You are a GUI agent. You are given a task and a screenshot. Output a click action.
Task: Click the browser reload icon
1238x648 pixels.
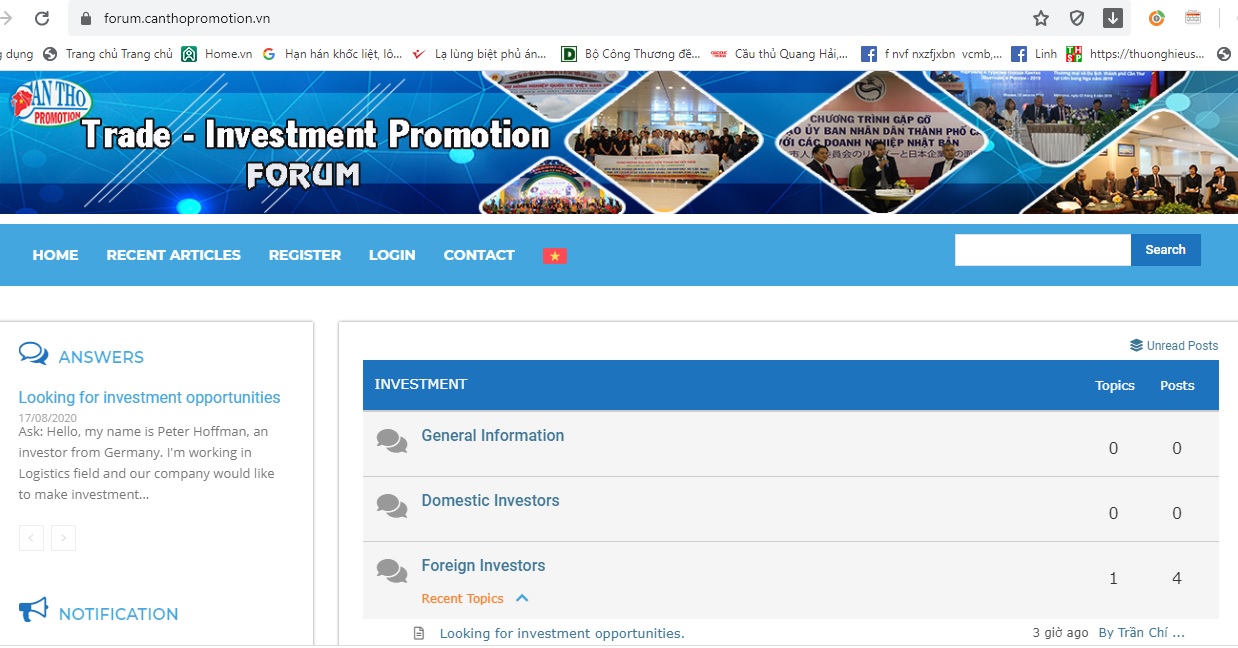42,18
